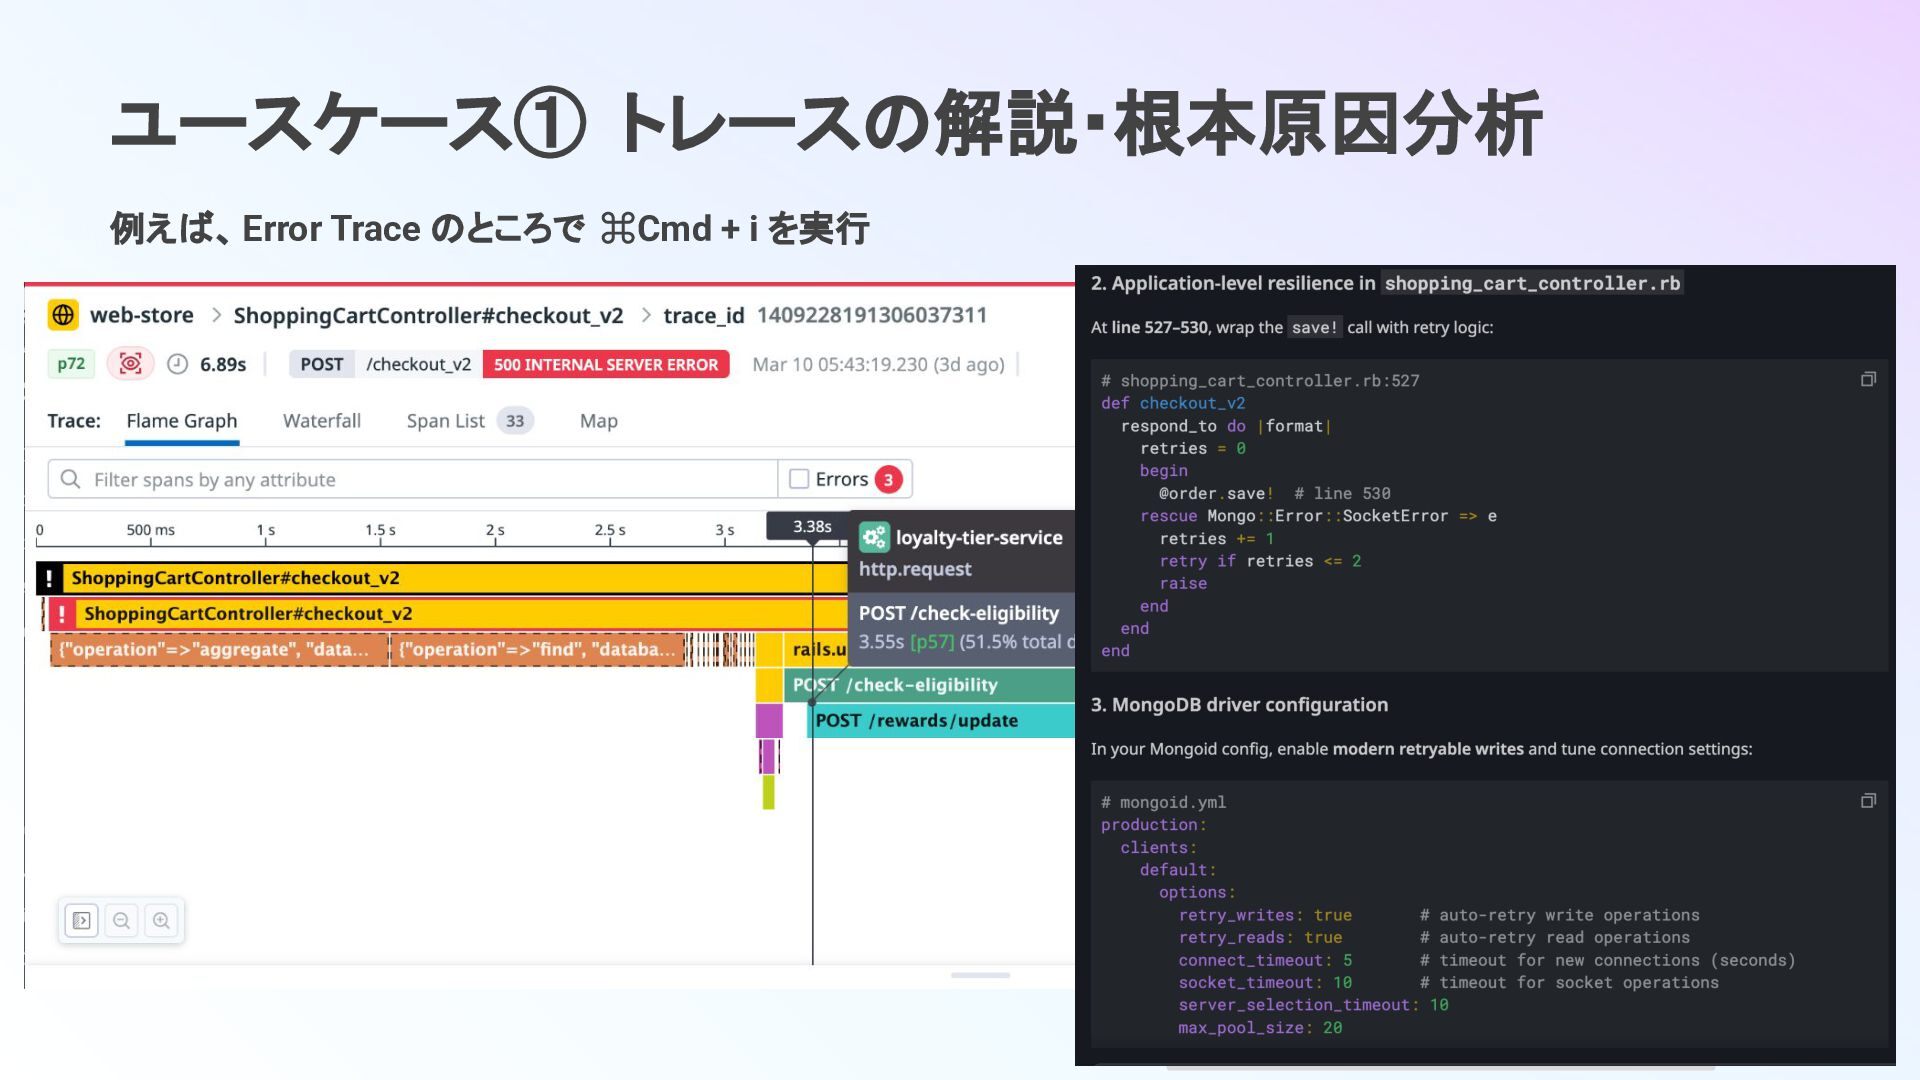1920x1080 pixels.
Task: Expand breadcrumb chevron before trace_id
Action: pyautogui.click(x=646, y=315)
